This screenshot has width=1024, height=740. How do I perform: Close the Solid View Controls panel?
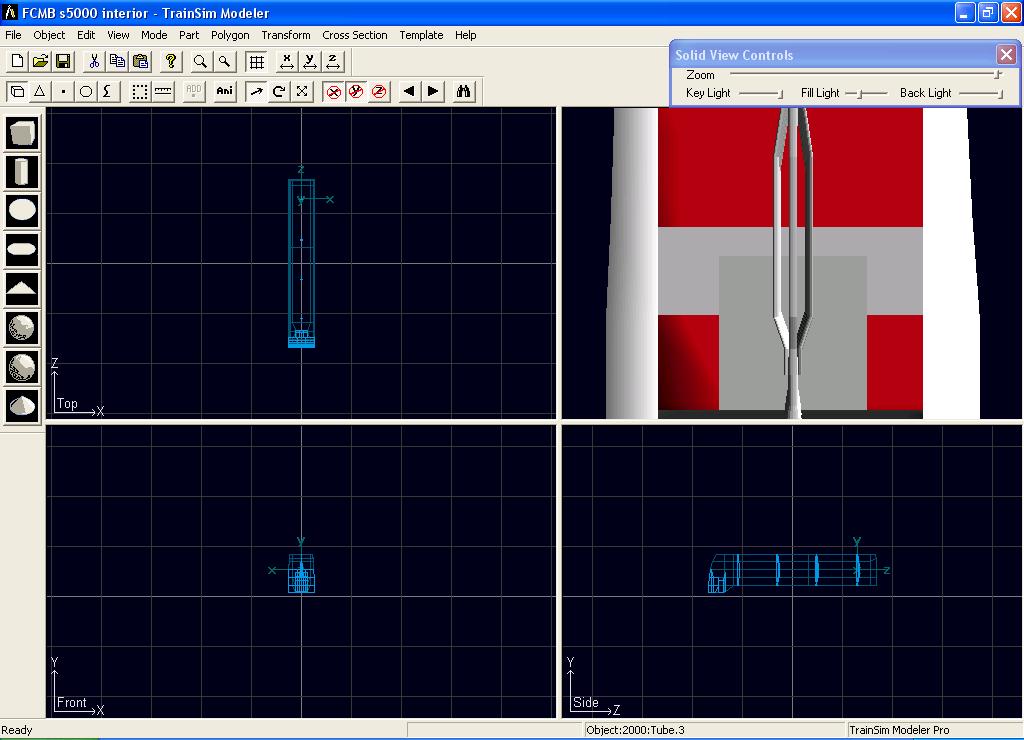click(1006, 55)
